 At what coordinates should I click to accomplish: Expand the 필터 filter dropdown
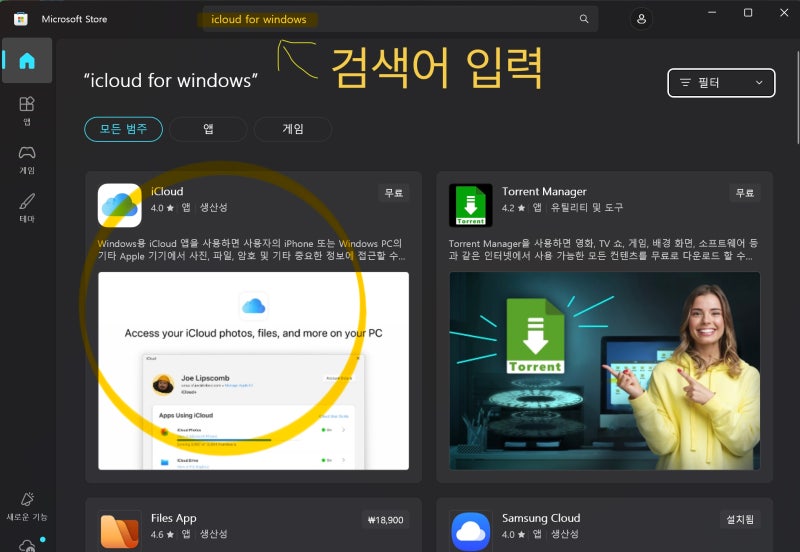(x=721, y=83)
